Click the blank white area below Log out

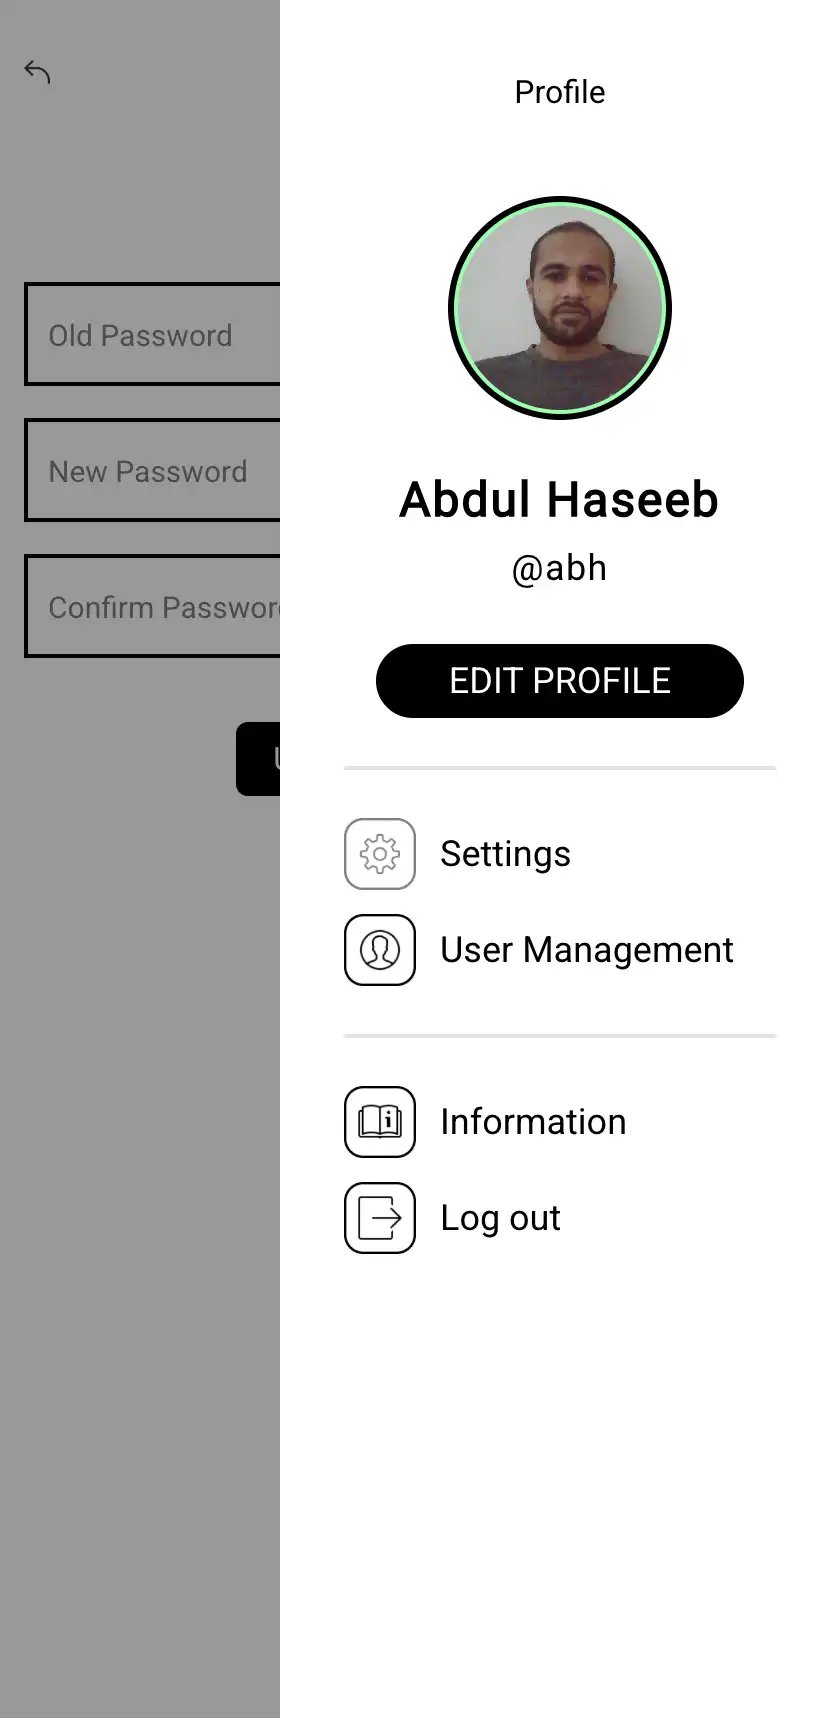pyautogui.click(x=560, y=1480)
